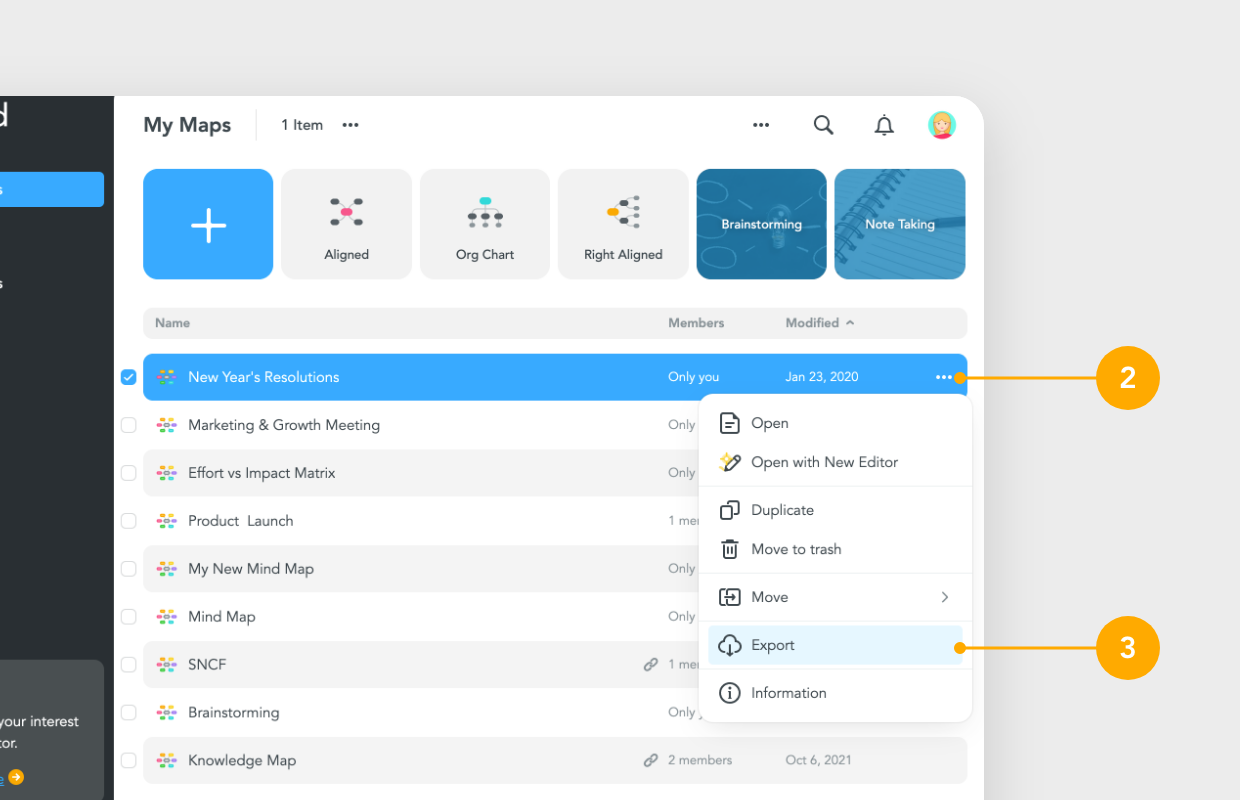Create a new map with the plus button
Screen dimensions: 1240x800
(x=208, y=224)
